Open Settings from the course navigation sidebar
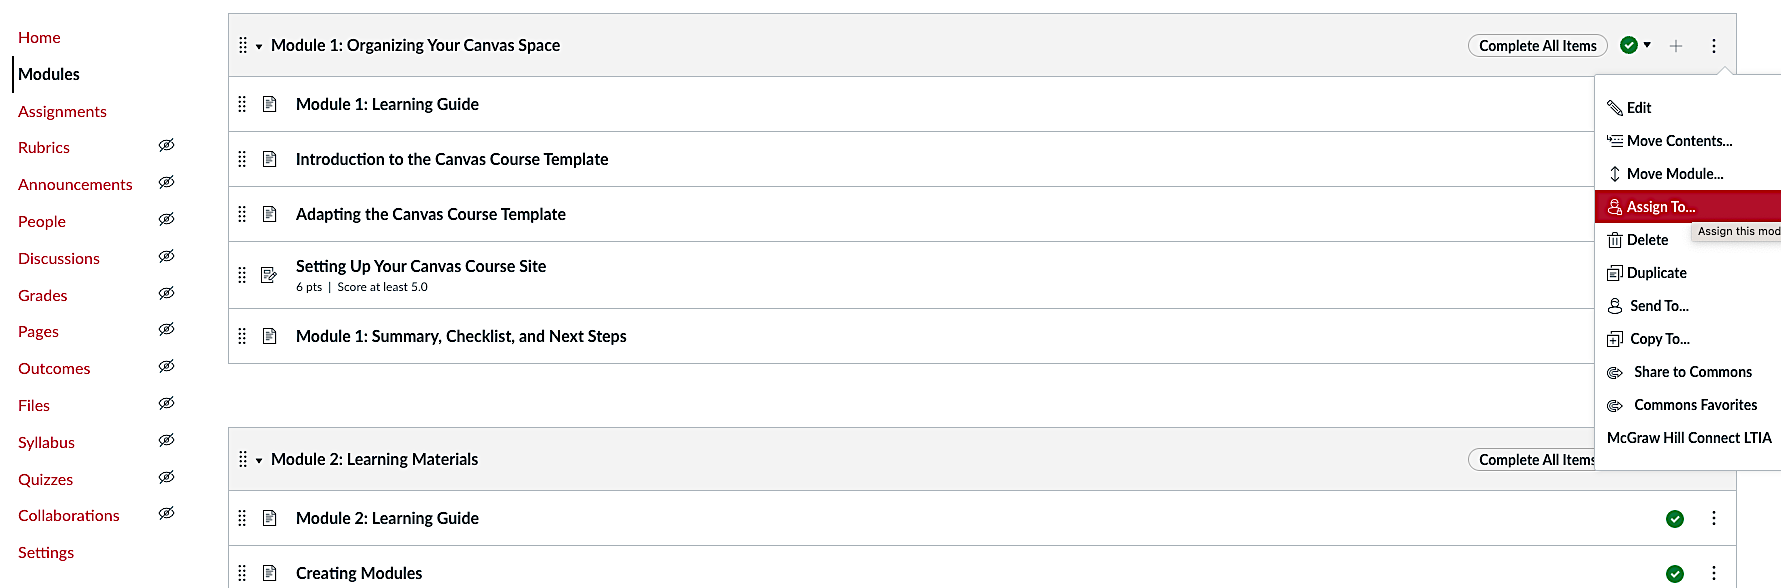 [x=46, y=551]
